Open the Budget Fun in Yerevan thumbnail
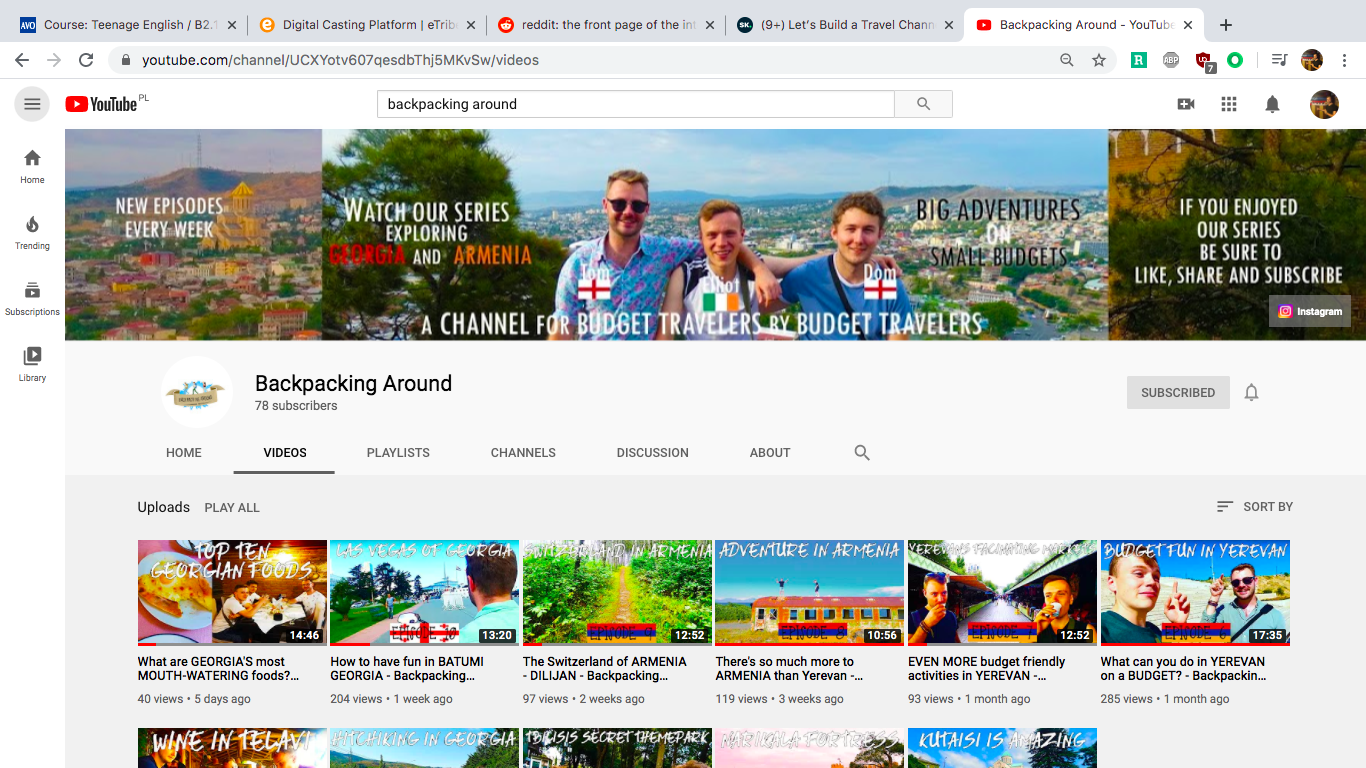The height and width of the screenshot is (768, 1366). [1196, 593]
